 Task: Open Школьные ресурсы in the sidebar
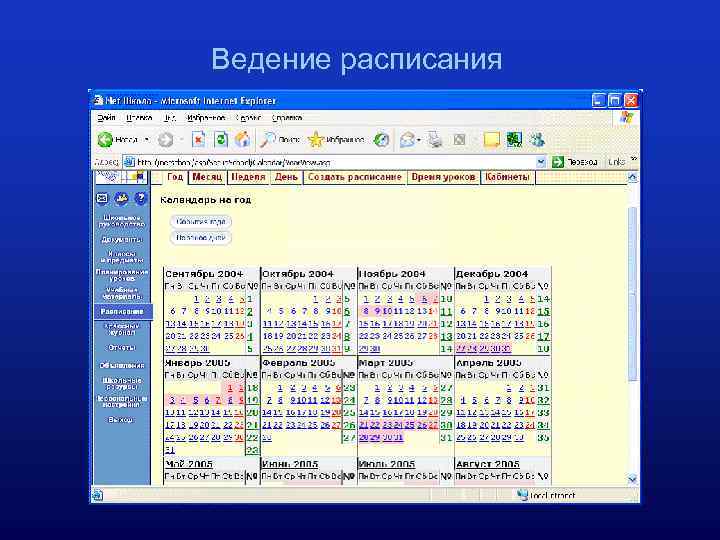[x=122, y=383]
